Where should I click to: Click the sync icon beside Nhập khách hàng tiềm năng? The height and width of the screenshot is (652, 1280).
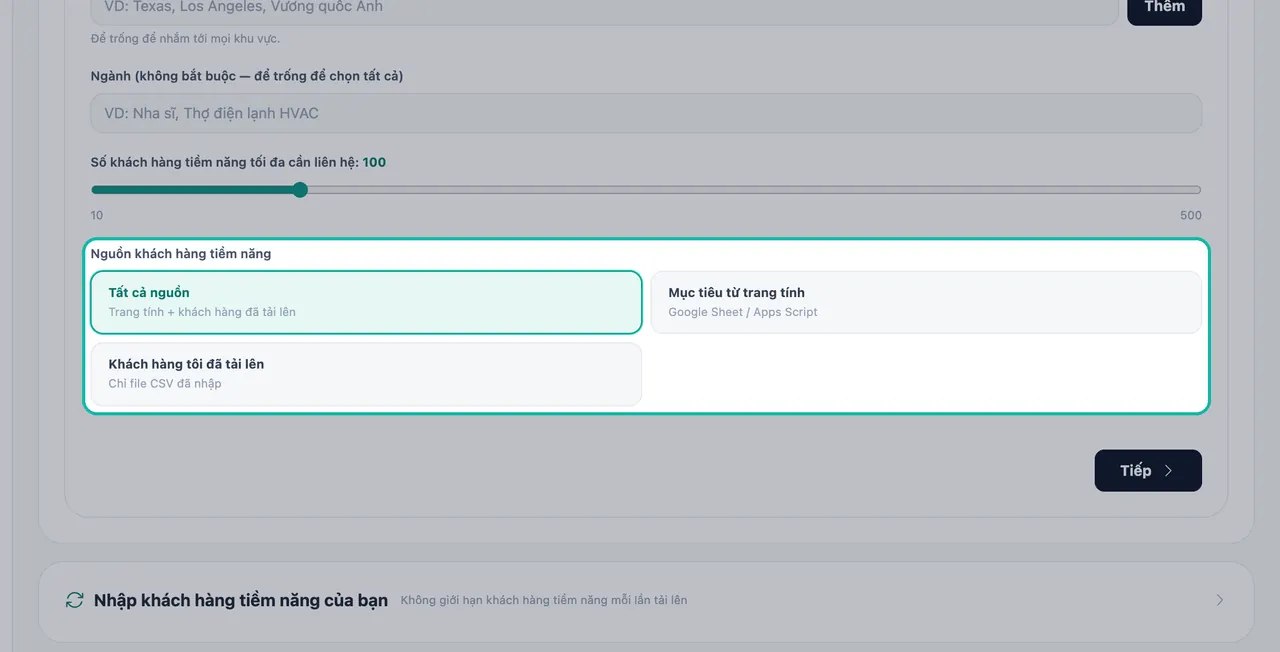pos(74,600)
